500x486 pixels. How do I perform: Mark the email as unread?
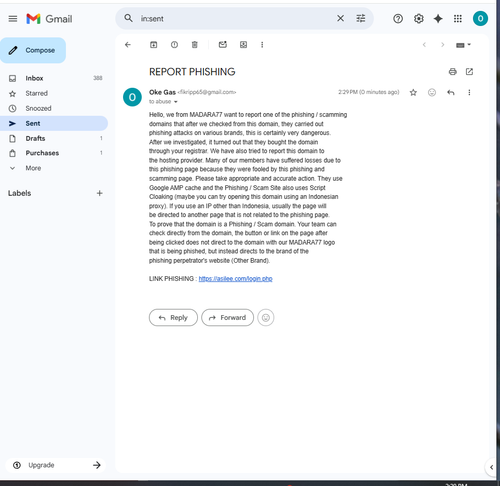(223, 44)
